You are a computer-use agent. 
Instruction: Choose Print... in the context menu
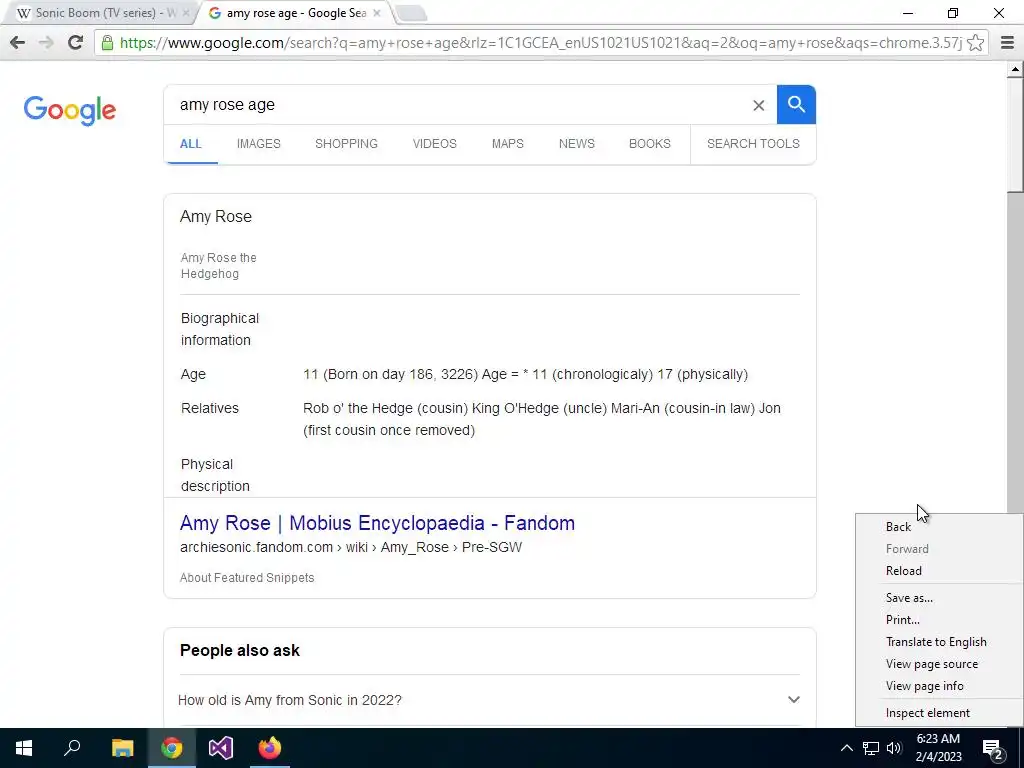point(903,620)
